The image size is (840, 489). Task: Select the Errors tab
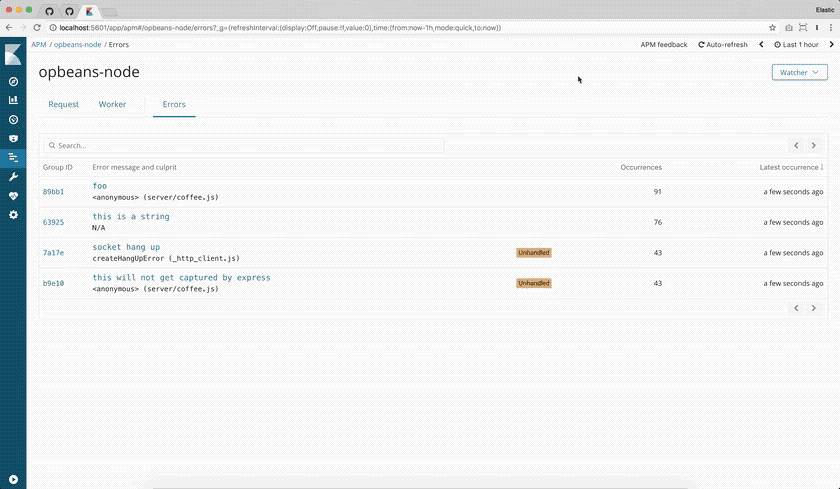pyautogui.click(x=174, y=104)
